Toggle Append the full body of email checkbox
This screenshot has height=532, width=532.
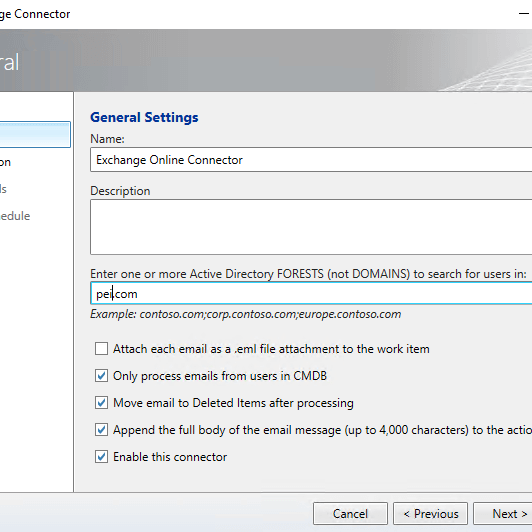point(101,430)
